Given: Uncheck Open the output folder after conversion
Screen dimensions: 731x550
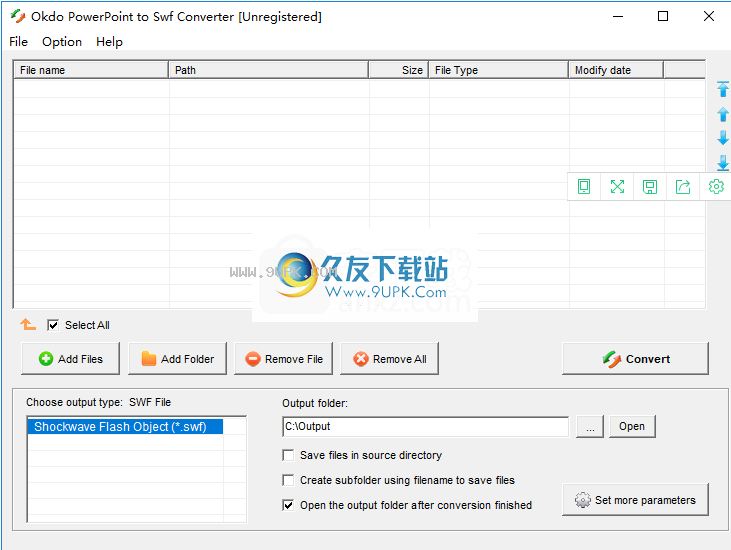Looking at the screenshot, I should (288, 505).
